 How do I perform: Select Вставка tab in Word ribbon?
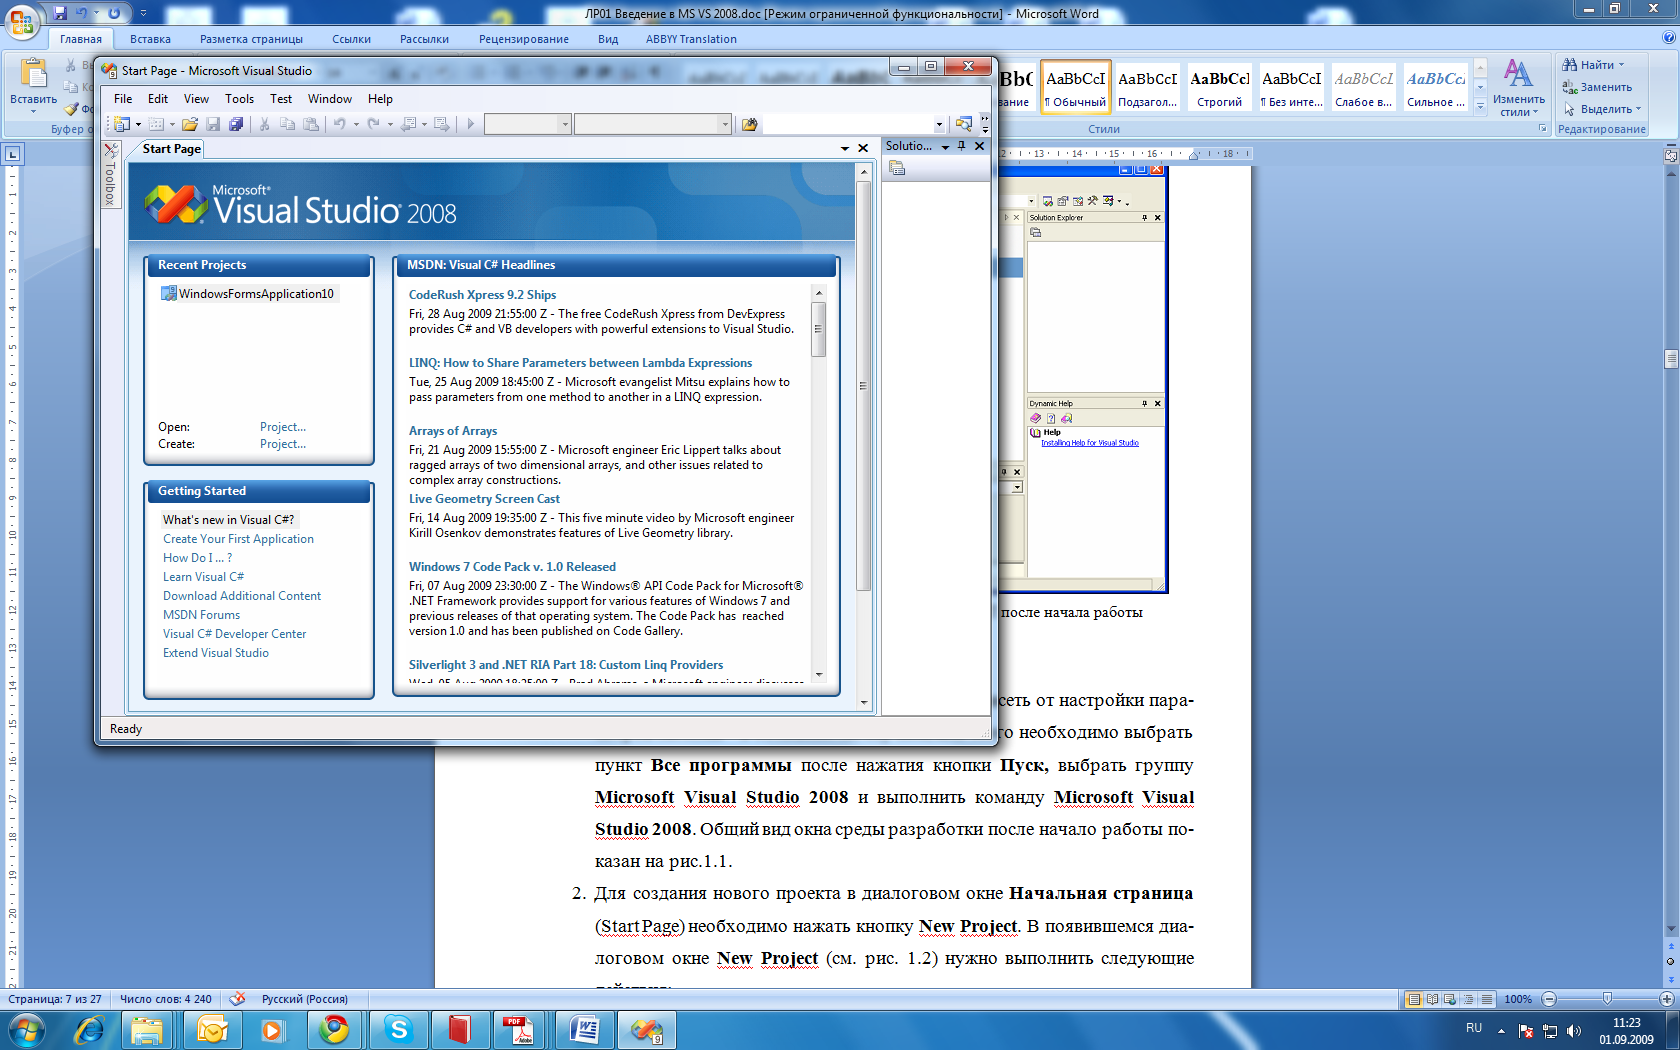point(150,39)
